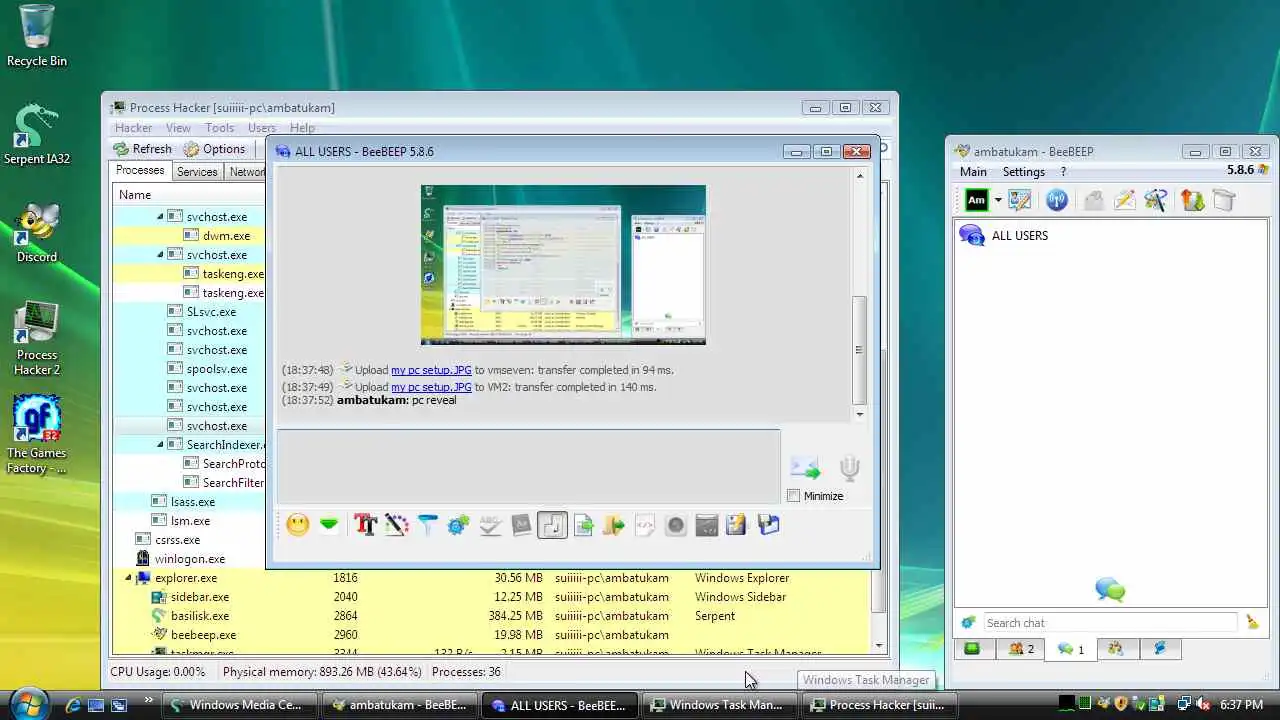Click Windows Task Manager taskbar button

[x=717, y=705]
